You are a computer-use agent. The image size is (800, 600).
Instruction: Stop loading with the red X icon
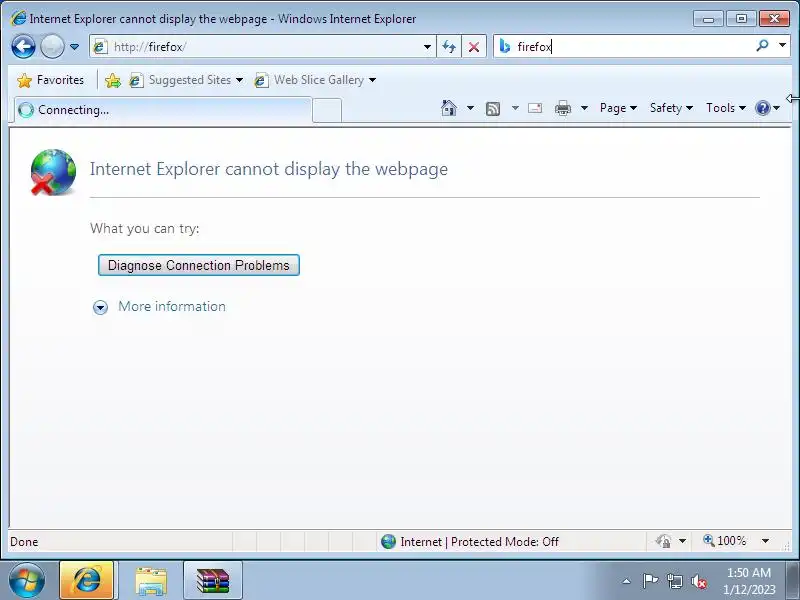[x=474, y=47]
